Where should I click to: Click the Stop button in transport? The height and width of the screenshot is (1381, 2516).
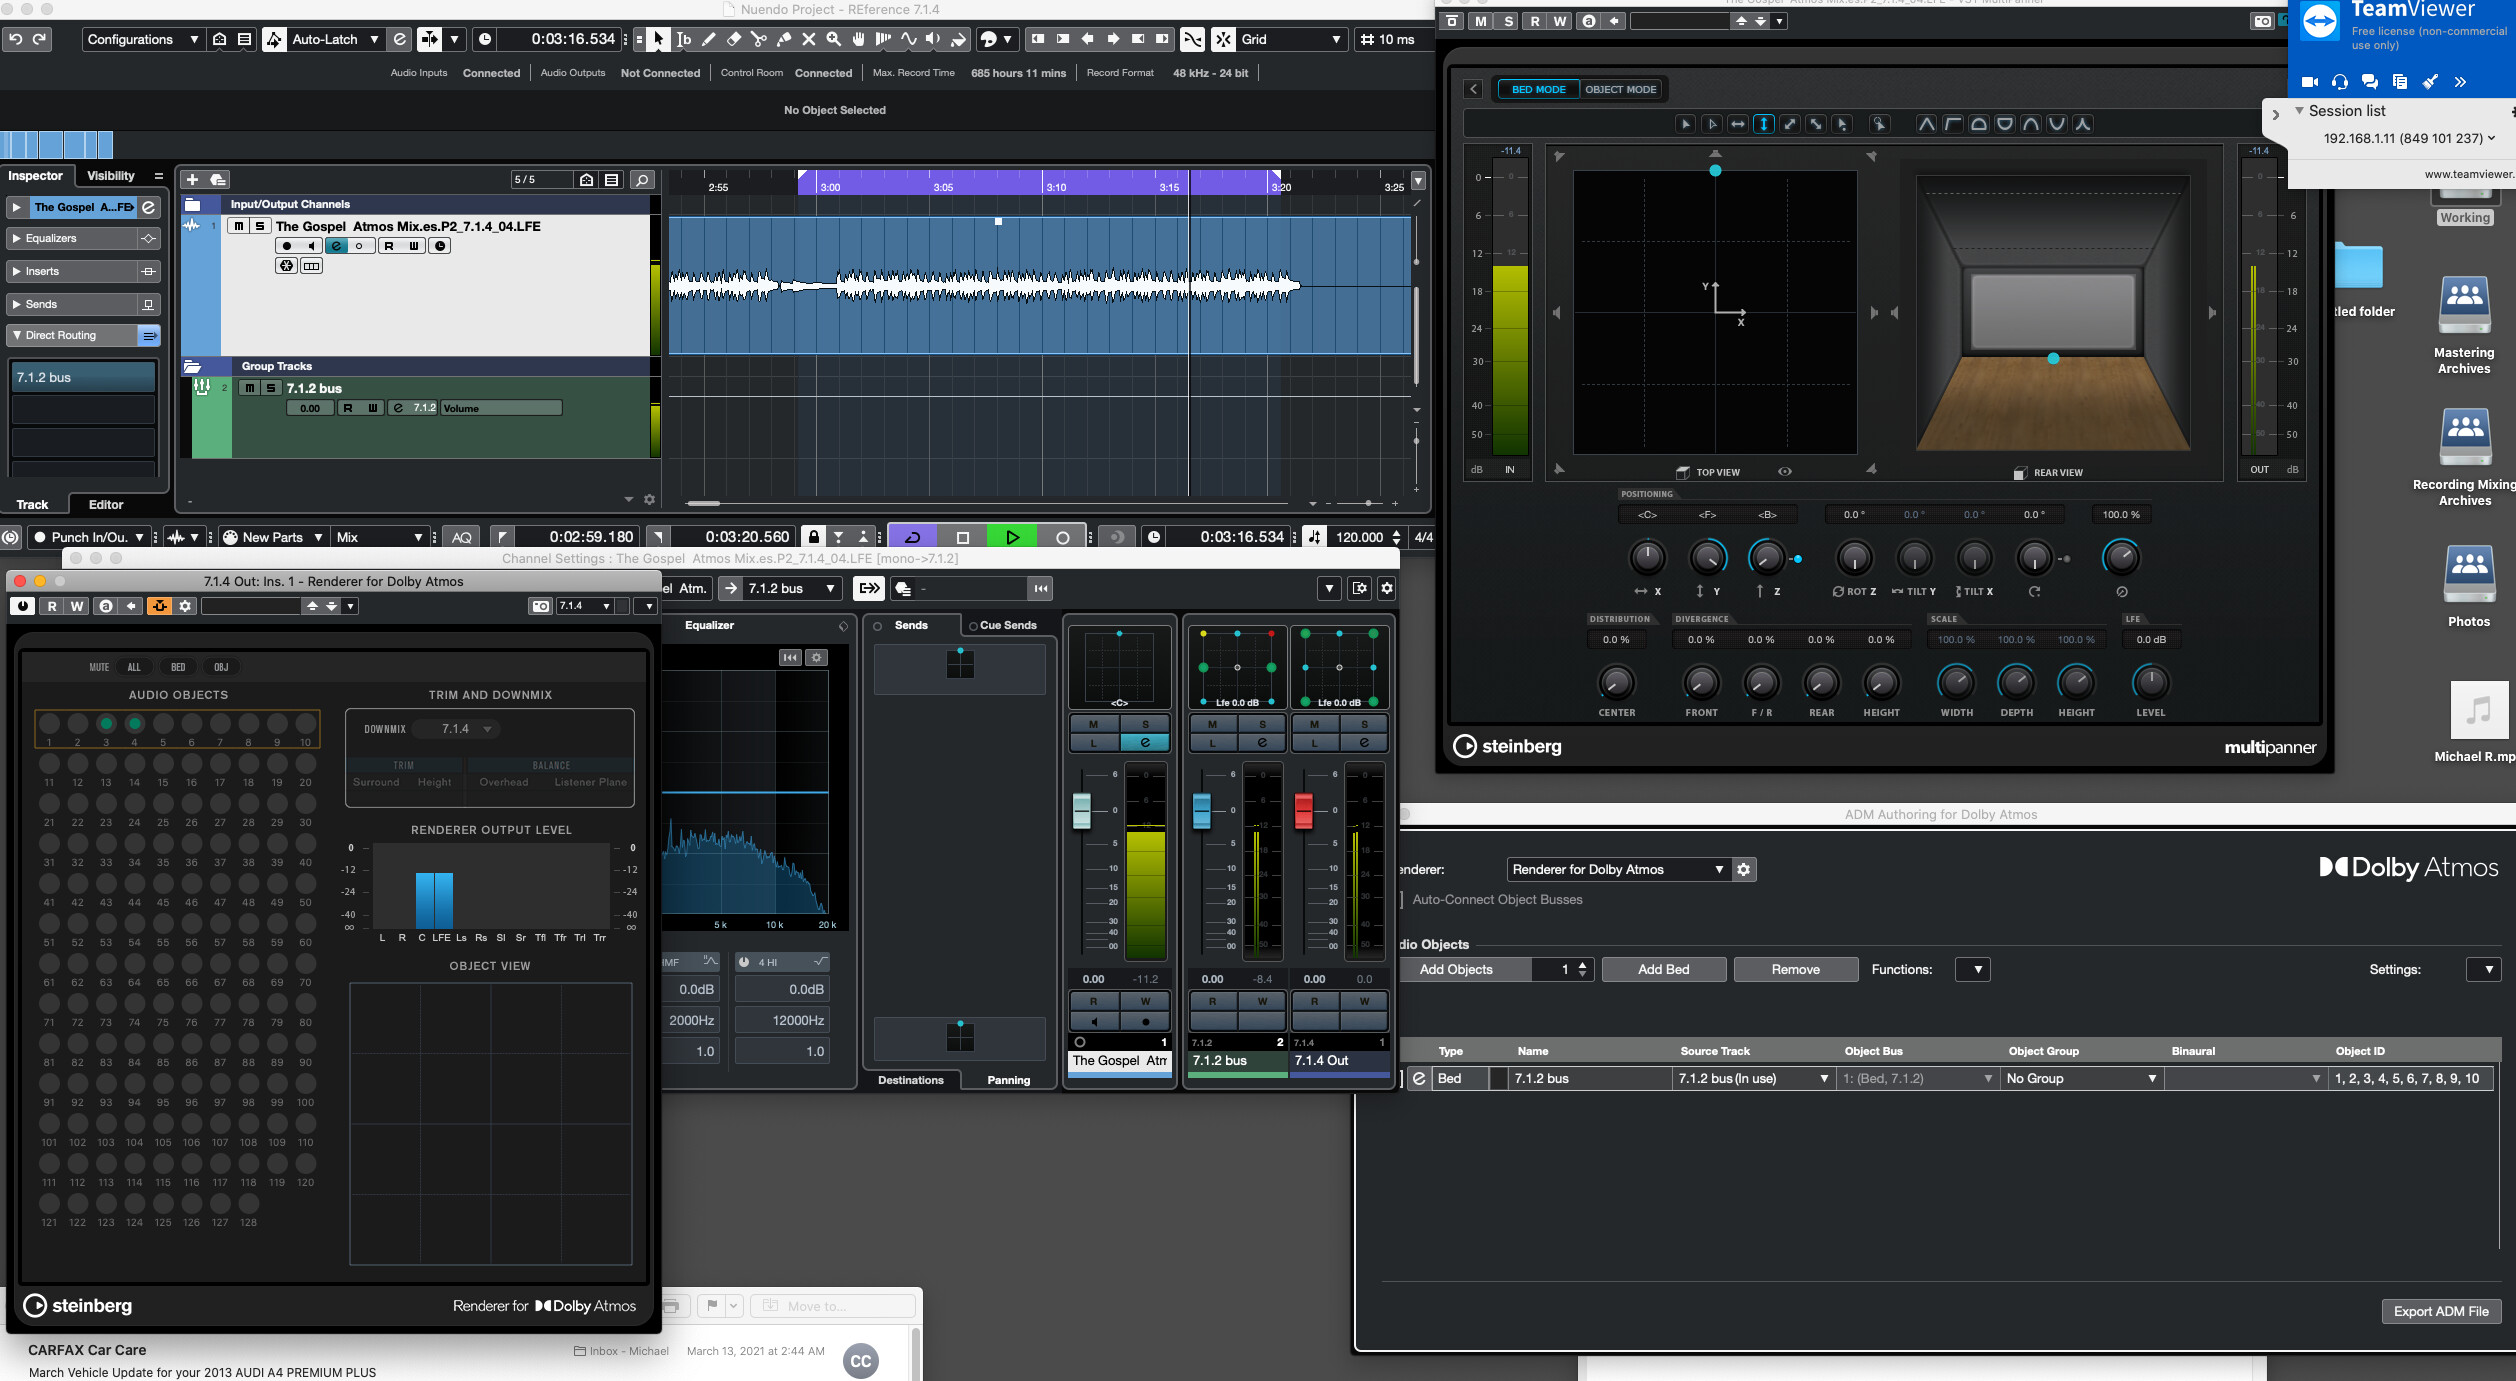coord(963,537)
